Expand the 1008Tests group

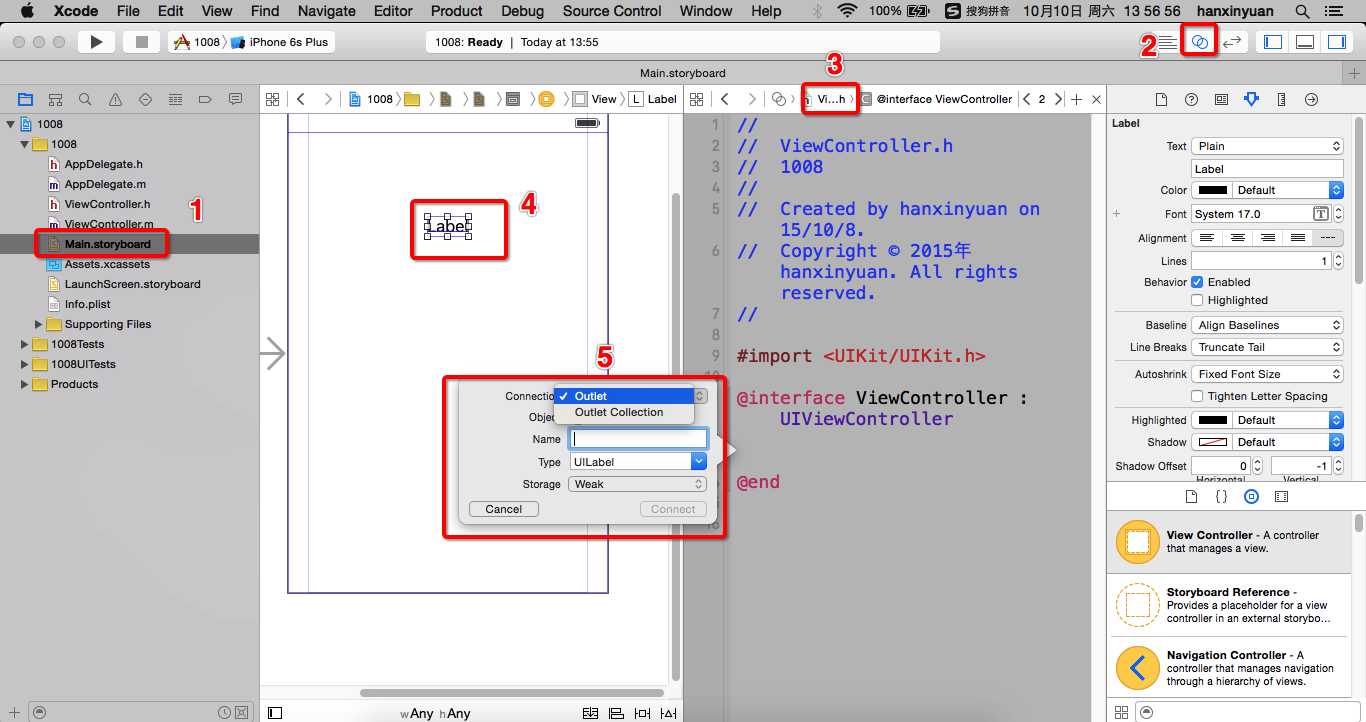click(25, 344)
